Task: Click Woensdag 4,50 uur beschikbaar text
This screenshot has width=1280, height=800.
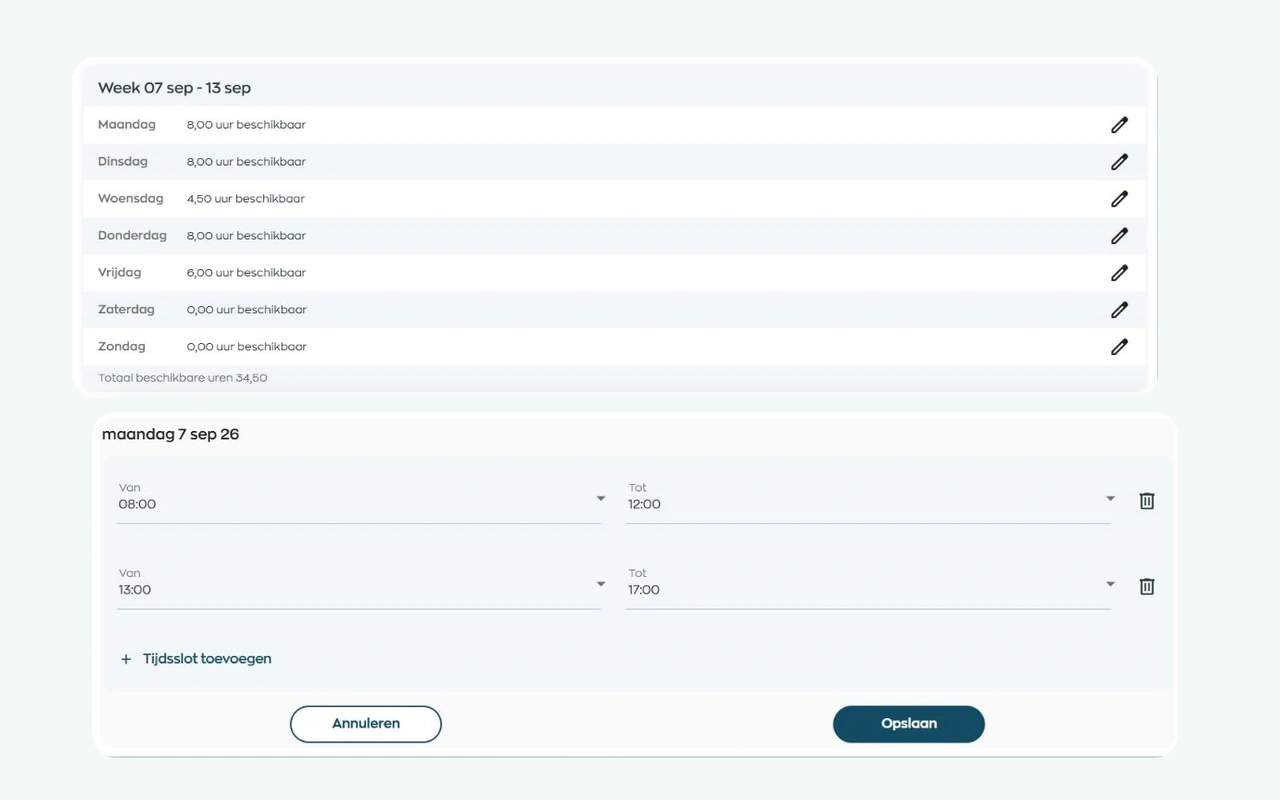Action: (246, 199)
